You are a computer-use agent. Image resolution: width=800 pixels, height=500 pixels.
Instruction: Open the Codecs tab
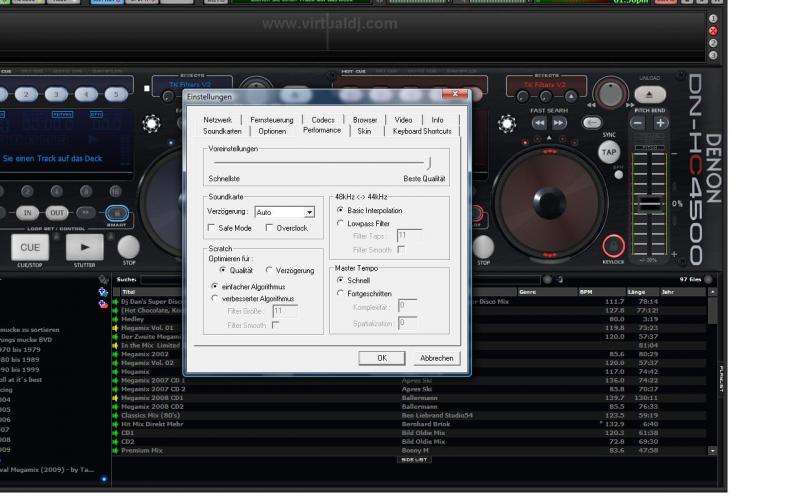click(x=323, y=120)
